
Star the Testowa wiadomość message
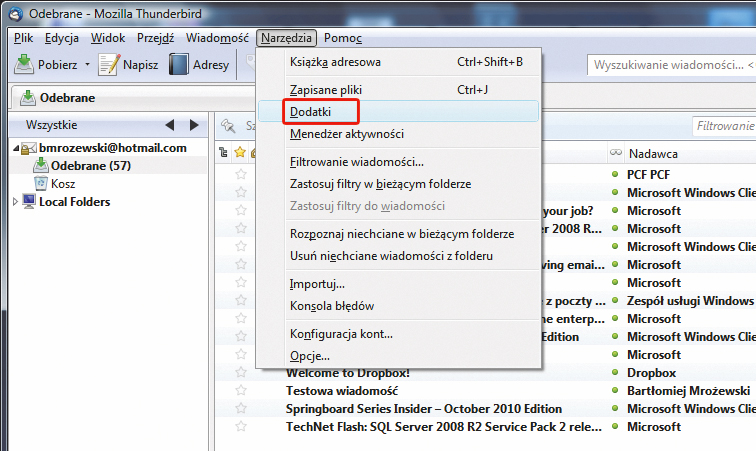240,391
